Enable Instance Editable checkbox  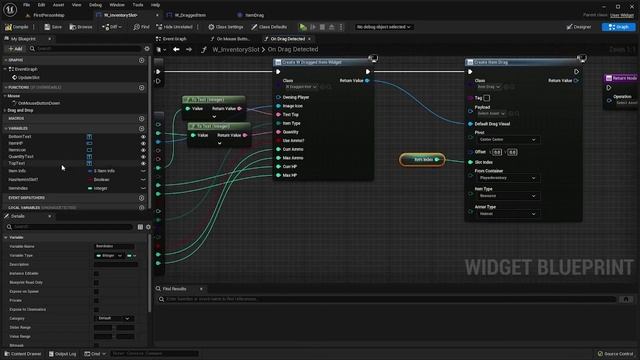pos(96,273)
